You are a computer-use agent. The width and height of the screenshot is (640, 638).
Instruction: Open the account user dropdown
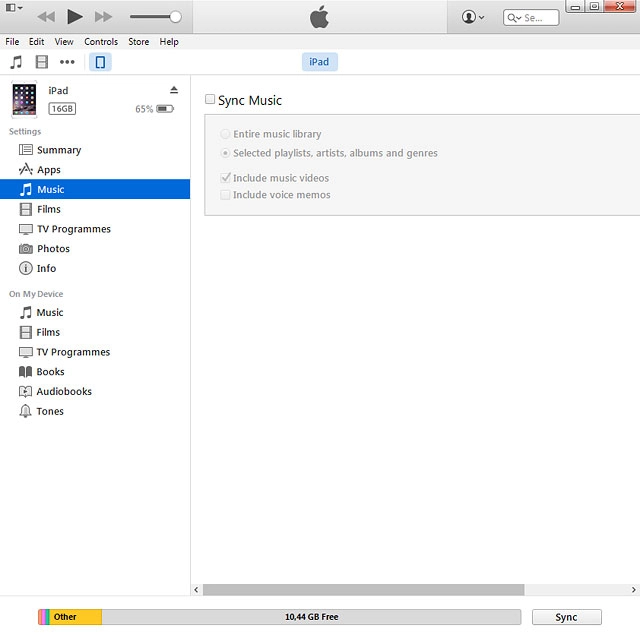click(x=473, y=17)
